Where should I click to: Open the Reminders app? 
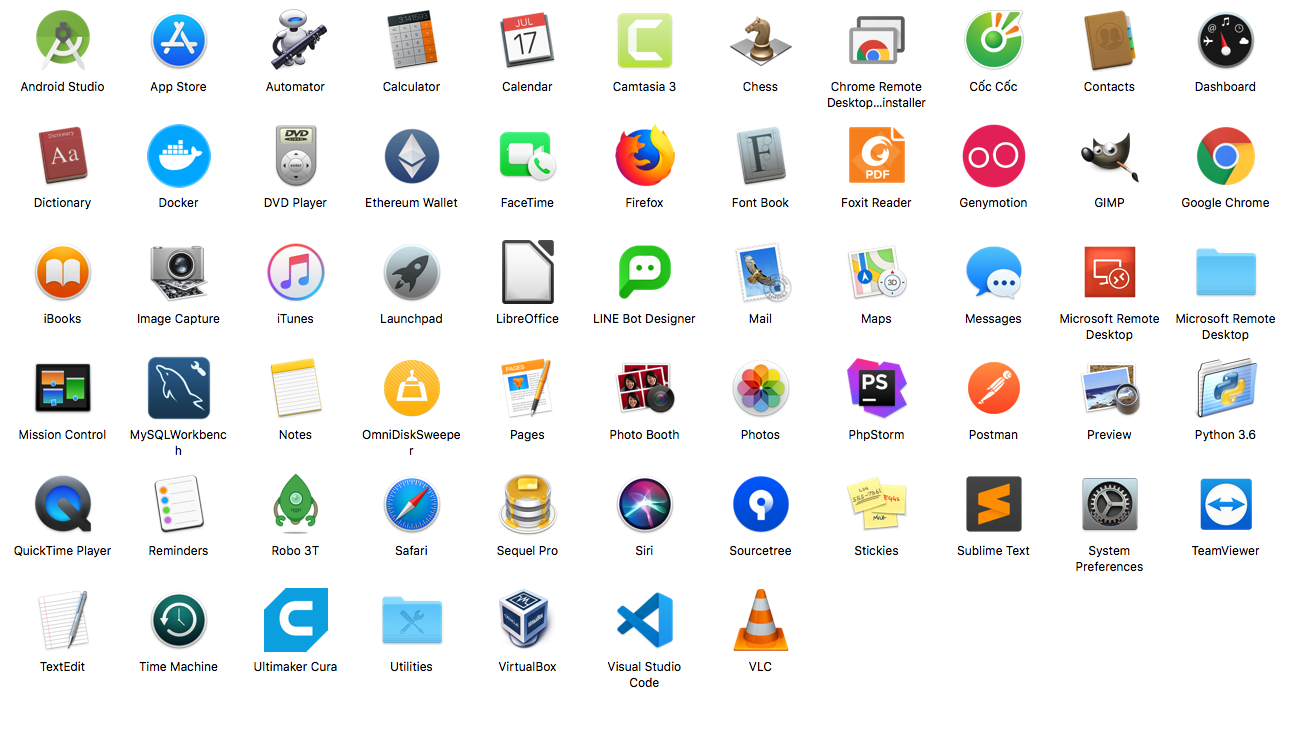click(x=178, y=504)
